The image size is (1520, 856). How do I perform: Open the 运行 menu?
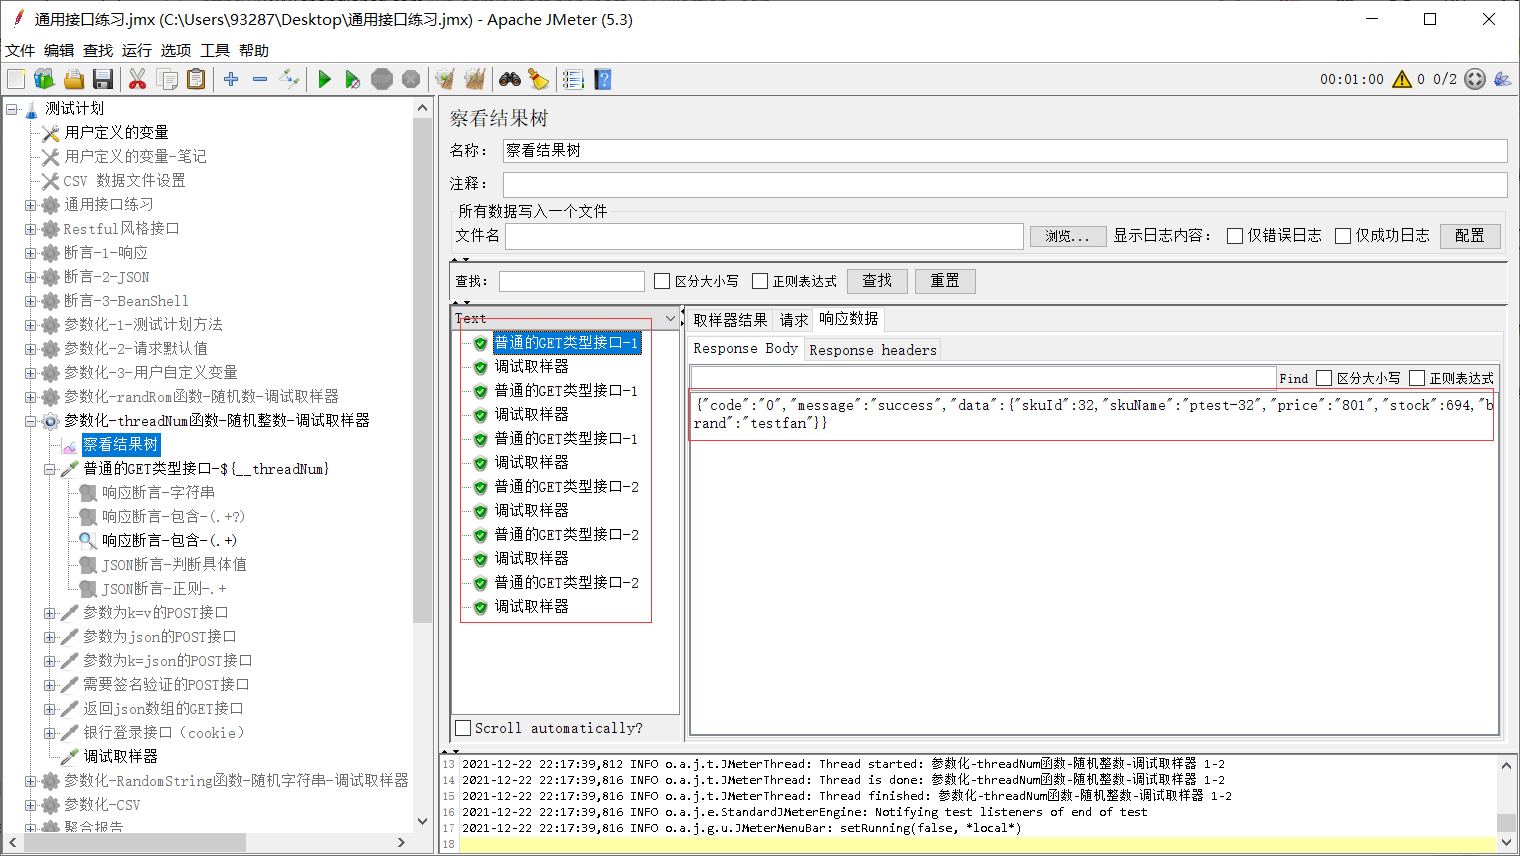tap(137, 50)
